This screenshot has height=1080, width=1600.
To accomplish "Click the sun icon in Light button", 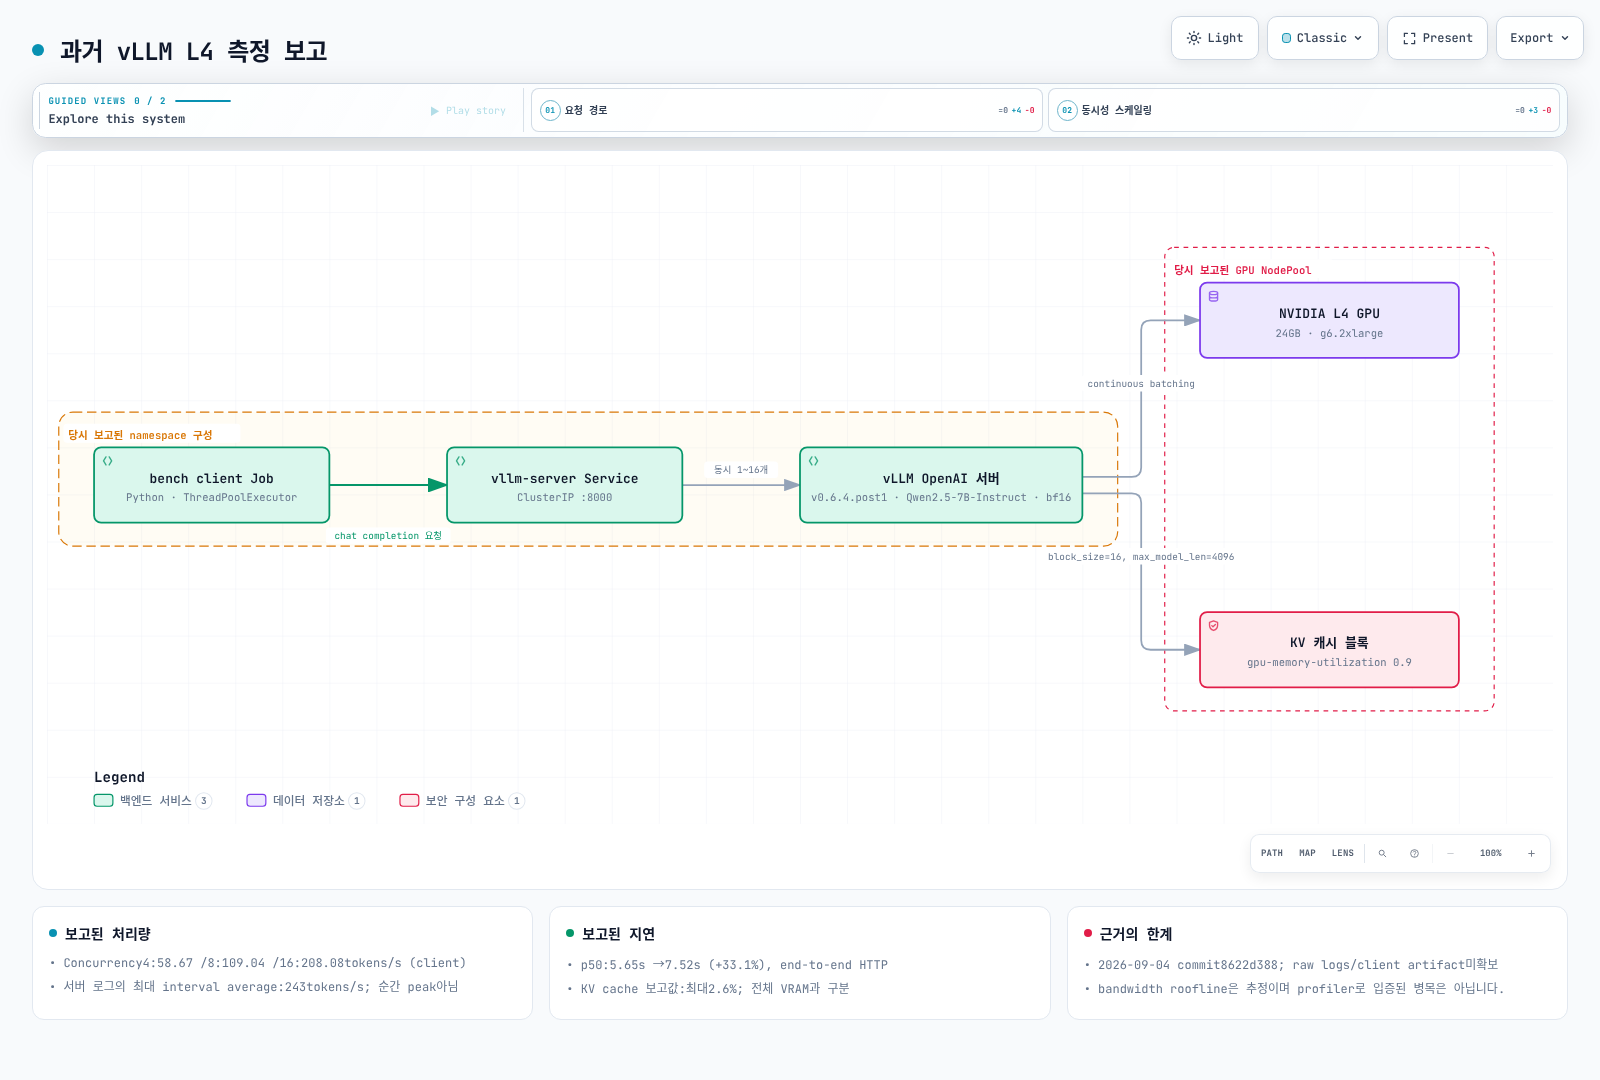I will 1194,38.
